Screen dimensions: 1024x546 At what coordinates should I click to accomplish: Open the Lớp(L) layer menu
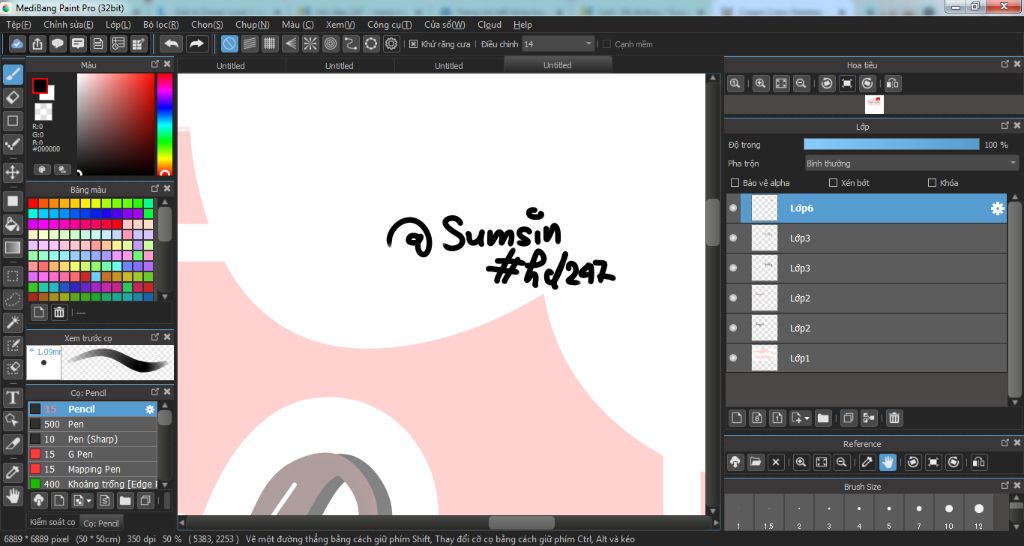click(118, 25)
